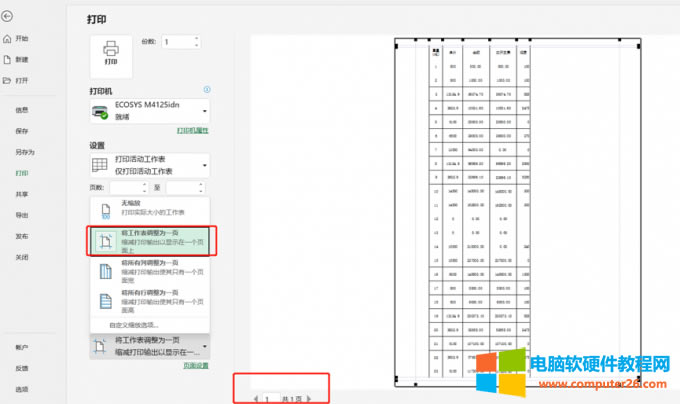Go to previous preview page arrow
The image size is (680, 404).
pyautogui.click(x=256, y=398)
